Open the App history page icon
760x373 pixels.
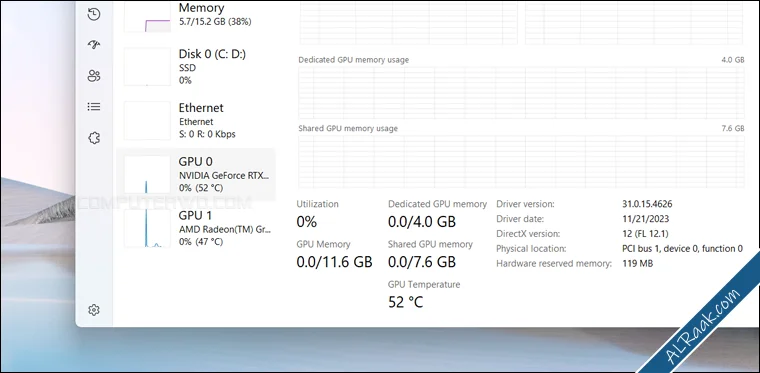click(x=94, y=15)
